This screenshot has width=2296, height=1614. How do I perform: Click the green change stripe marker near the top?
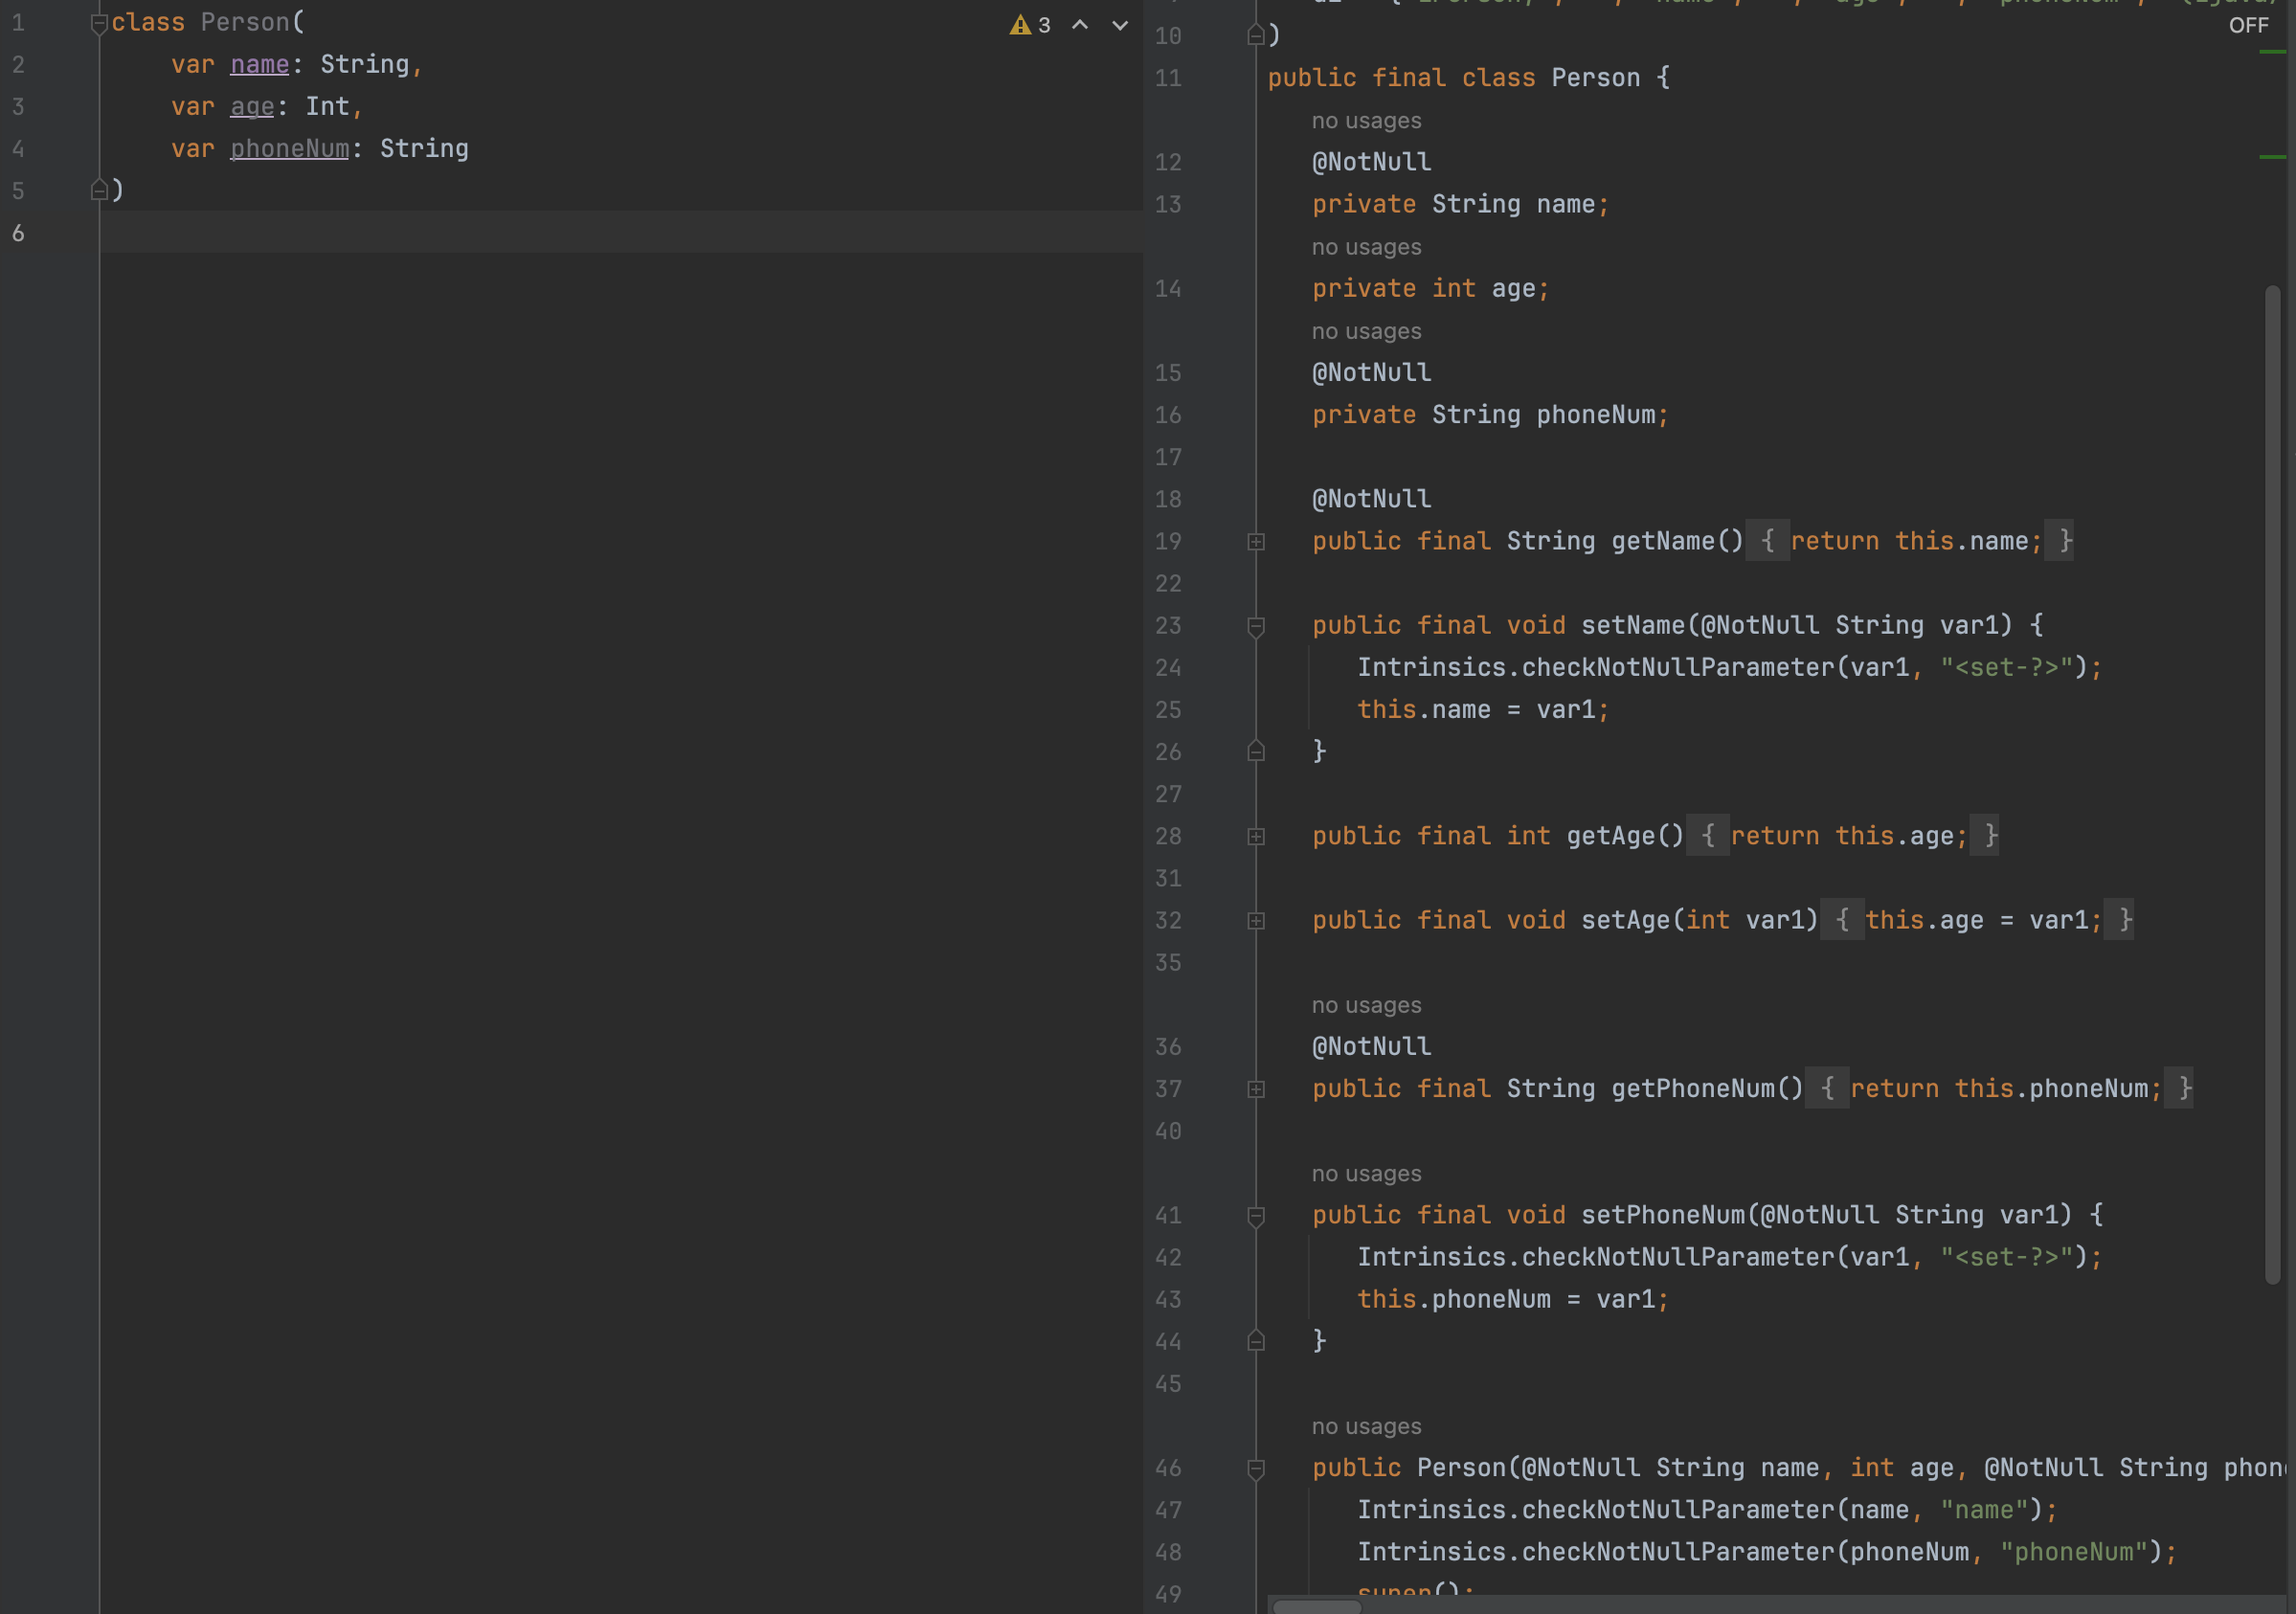tap(2272, 52)
